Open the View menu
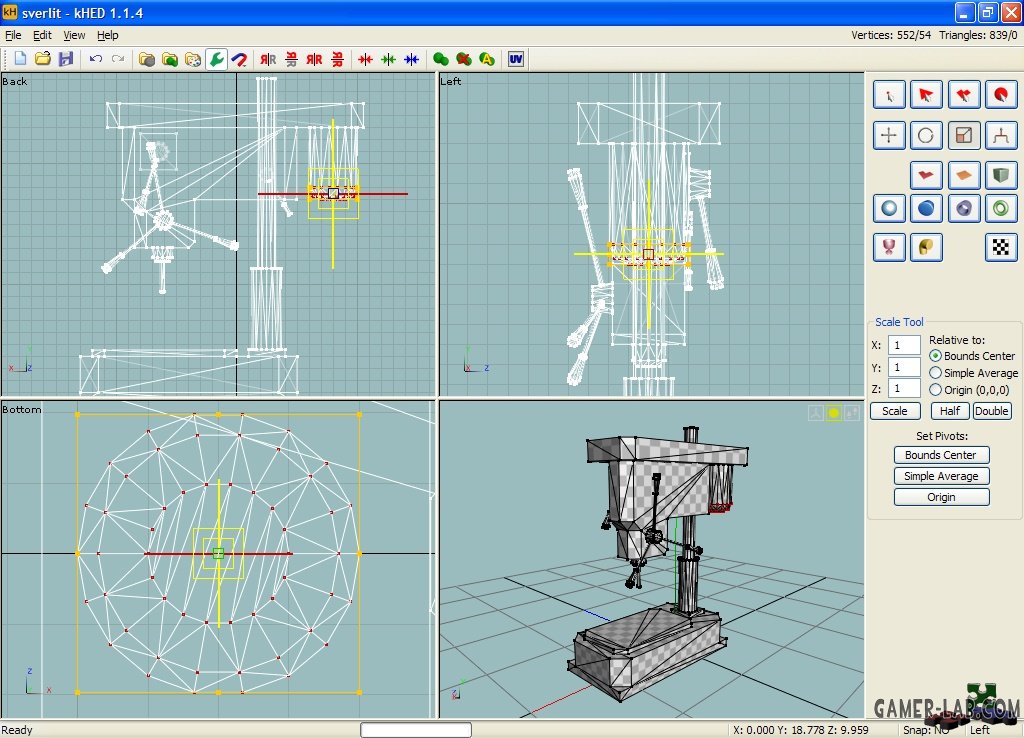The width and height of the screenshot is (1024, 738). tap(74, 35)
